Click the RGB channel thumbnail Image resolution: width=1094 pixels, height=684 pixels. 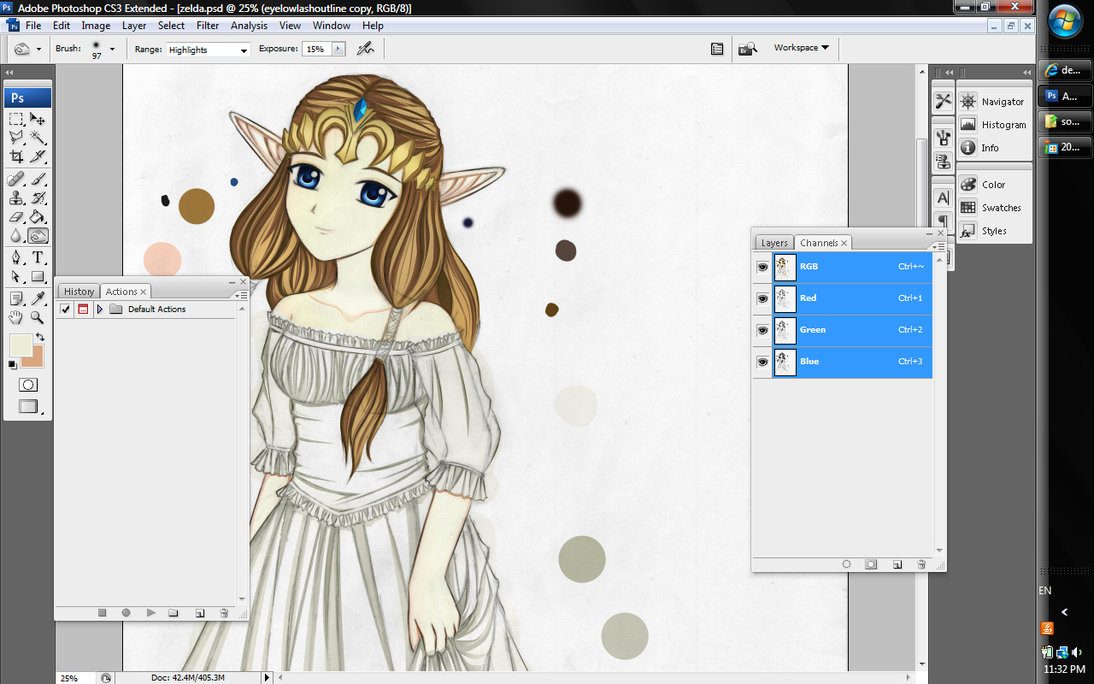click(785, 267)
